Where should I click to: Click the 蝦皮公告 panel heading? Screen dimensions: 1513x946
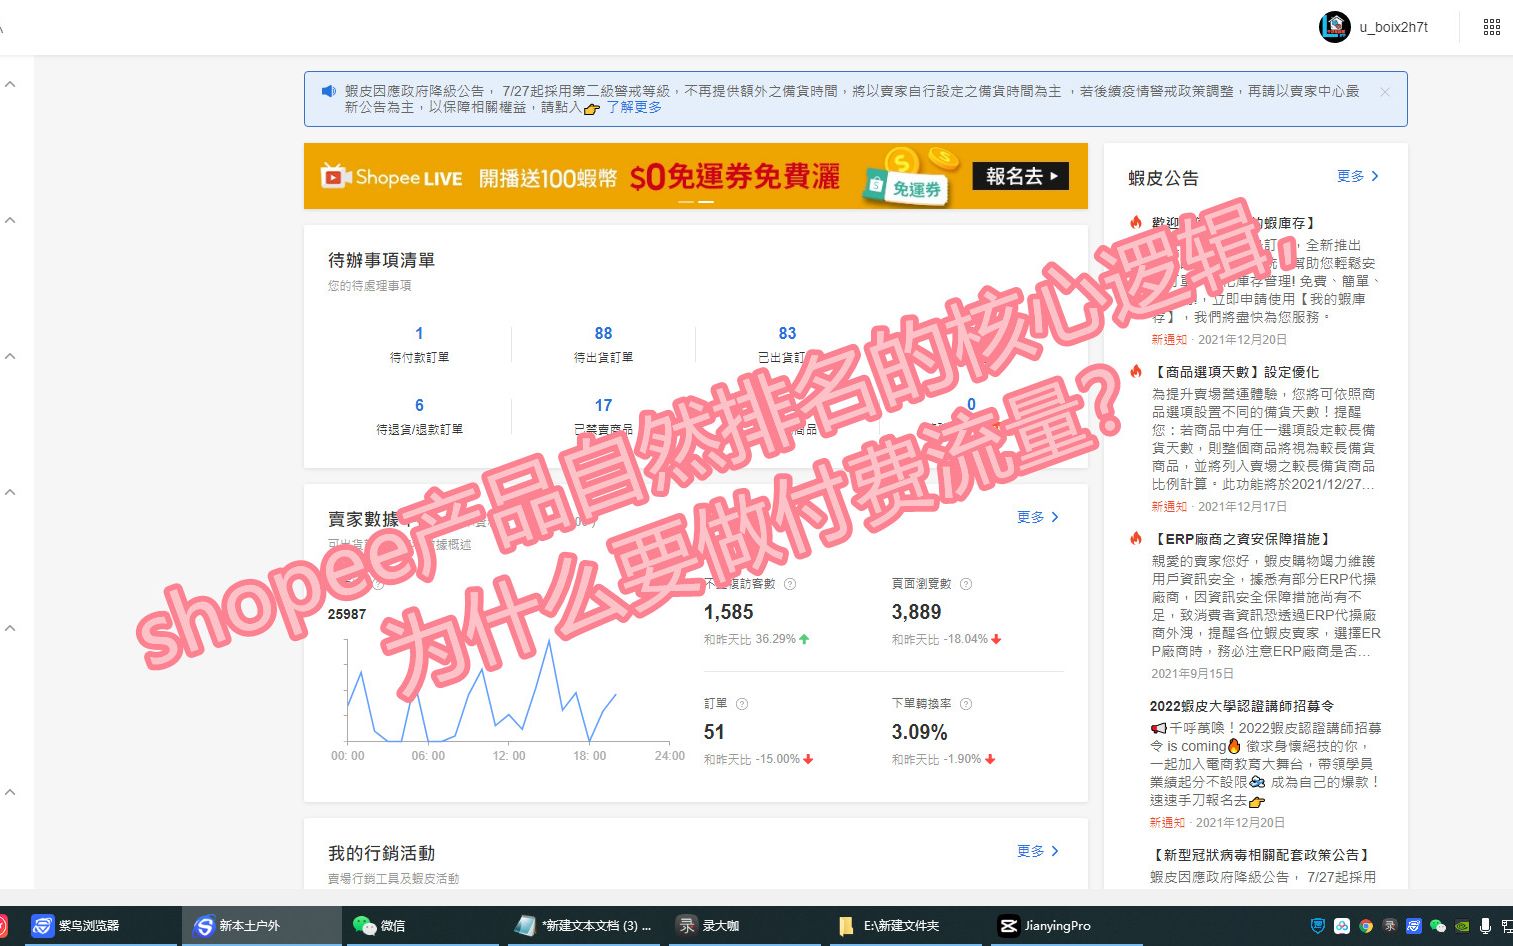point(1163,178)
